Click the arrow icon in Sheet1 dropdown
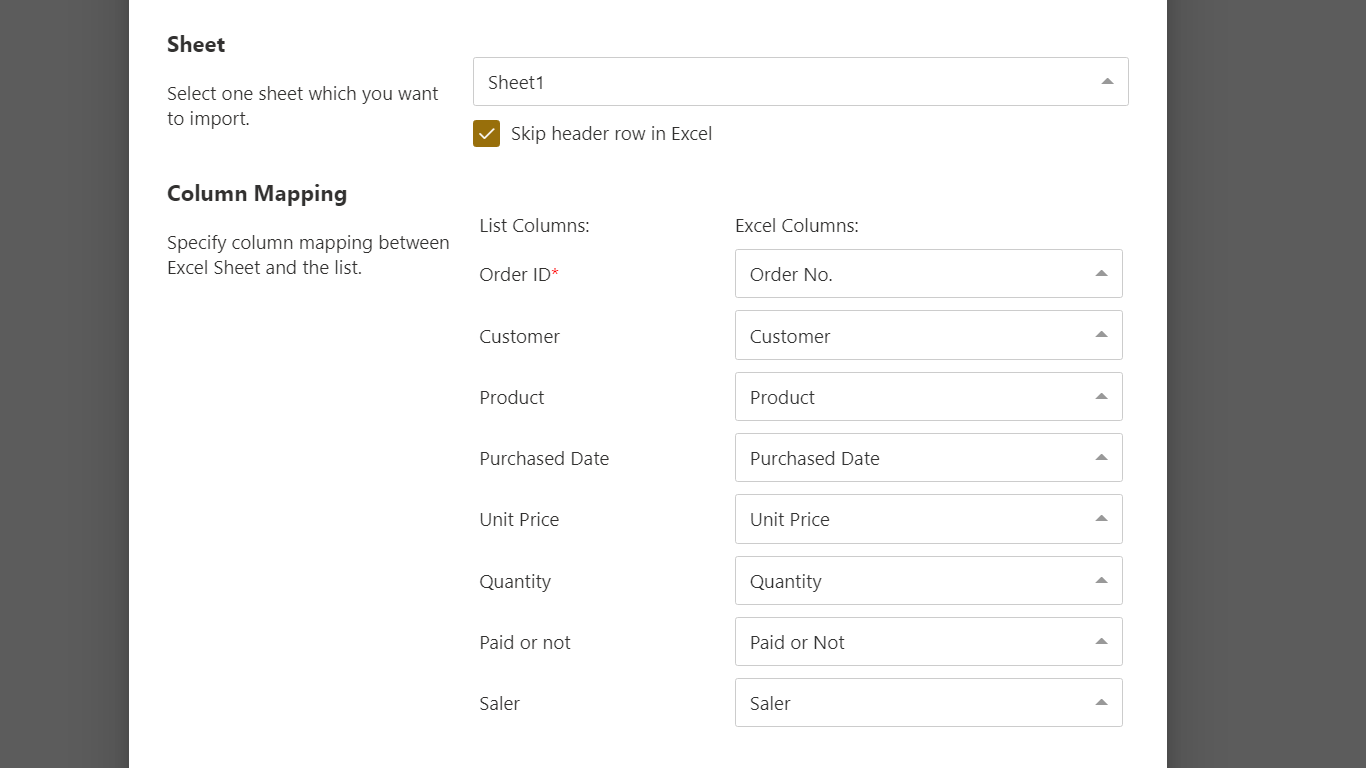 click(x=1107, y=82)
